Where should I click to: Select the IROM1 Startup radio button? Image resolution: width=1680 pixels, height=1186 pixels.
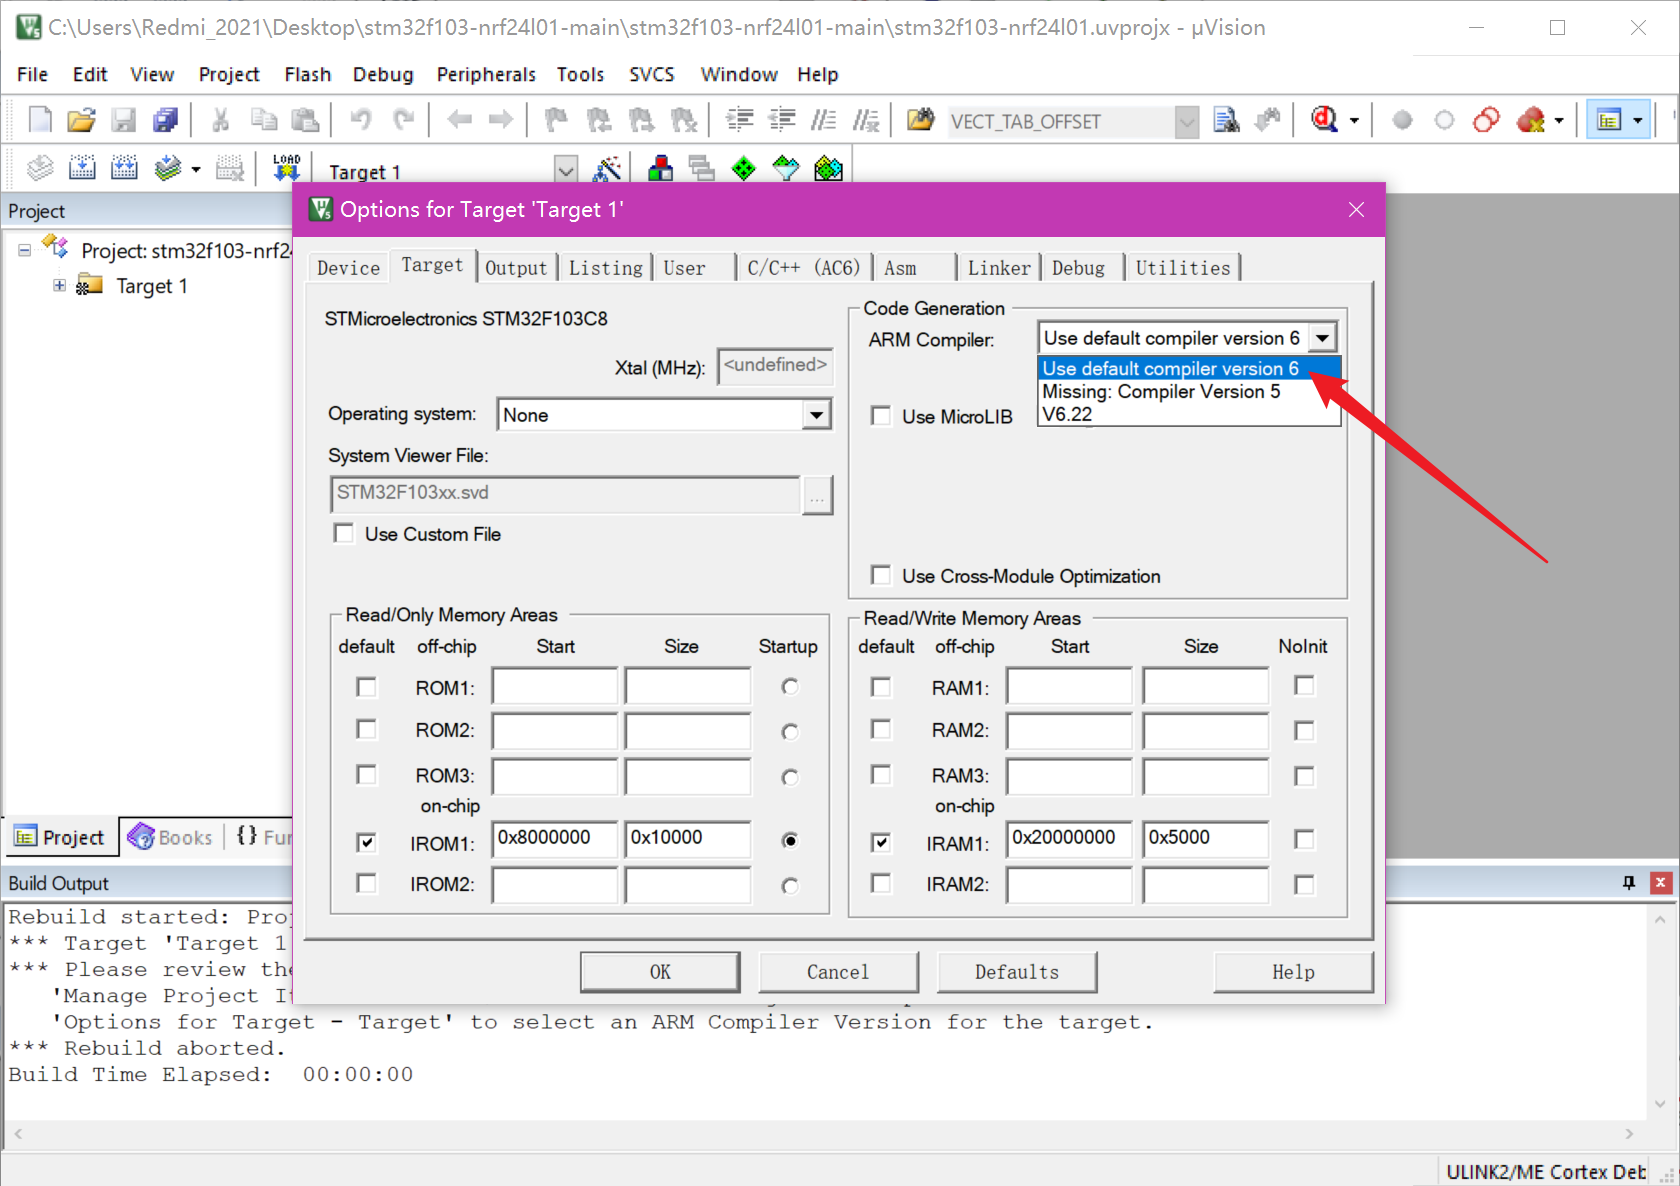click(x=790, y=841)
